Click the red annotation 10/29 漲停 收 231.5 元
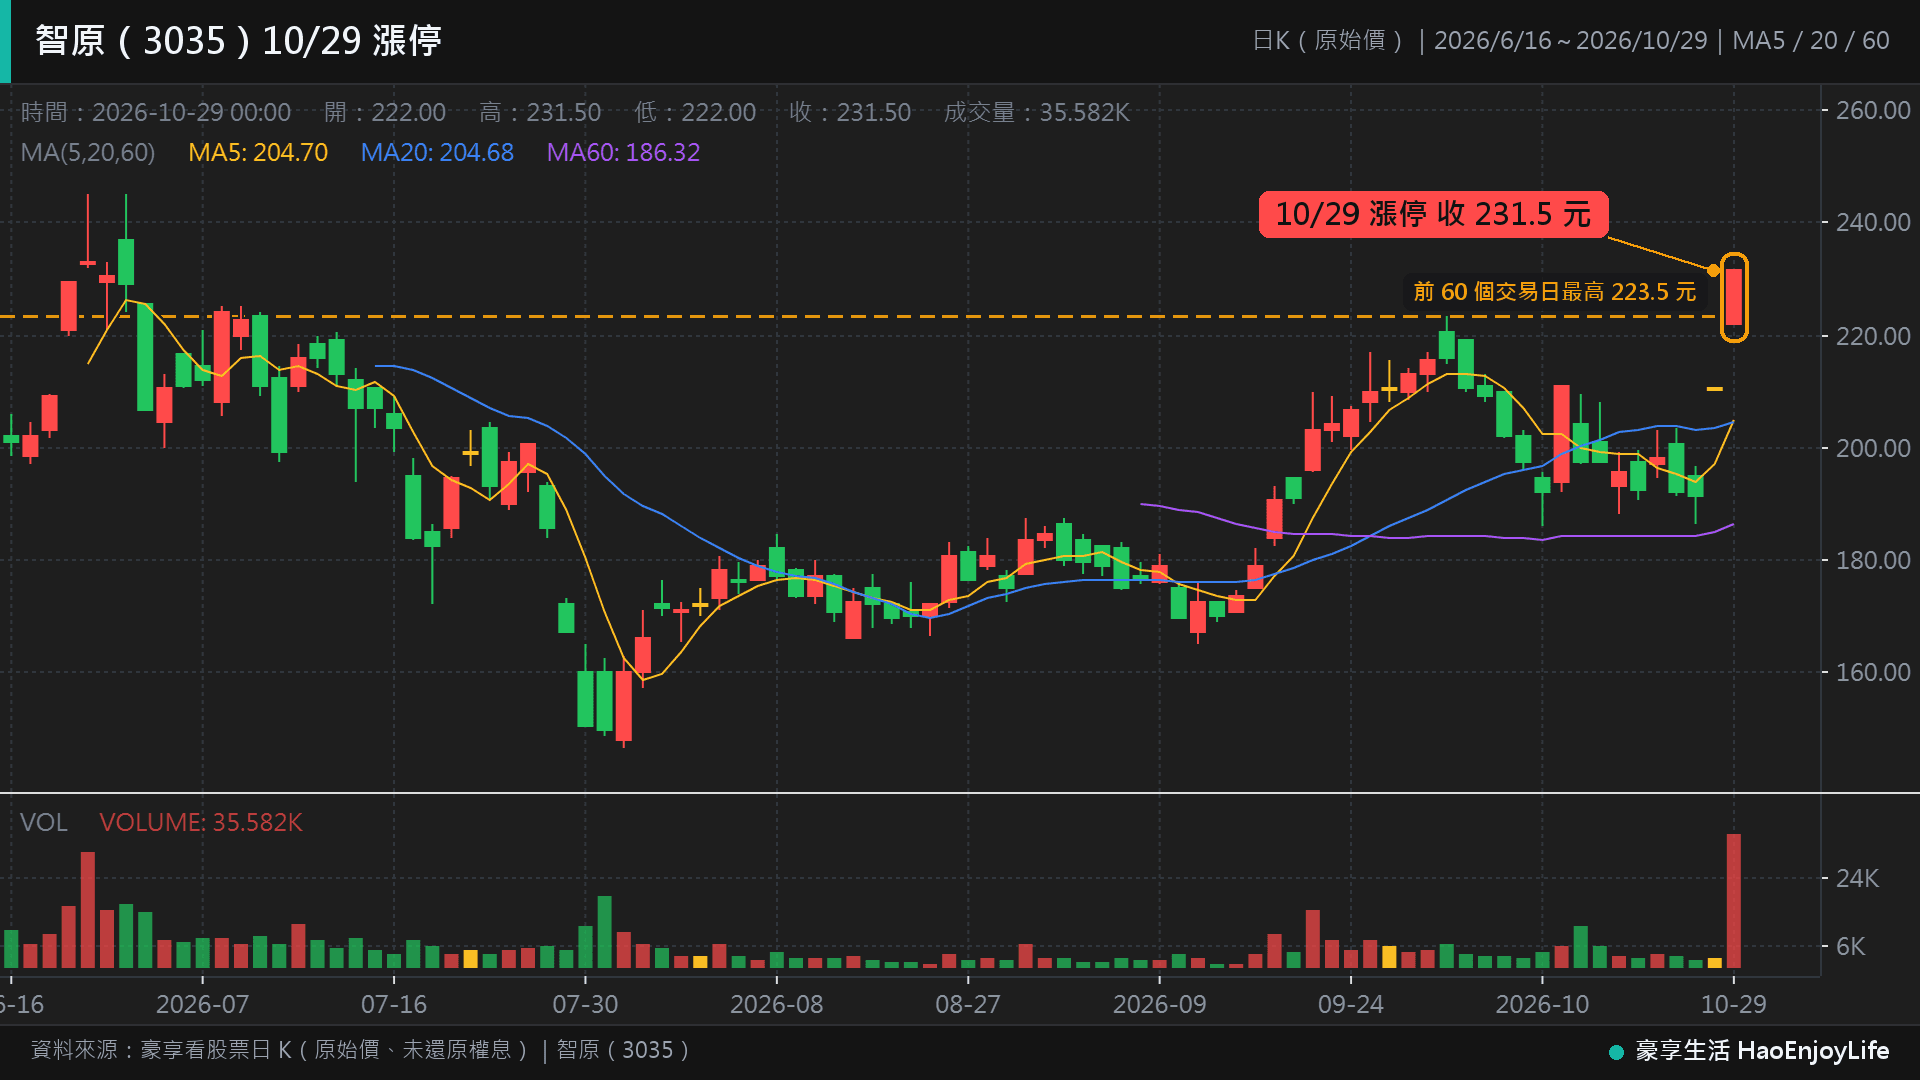Viewport: 1920px width, 1080px height. click(1433, 214)
